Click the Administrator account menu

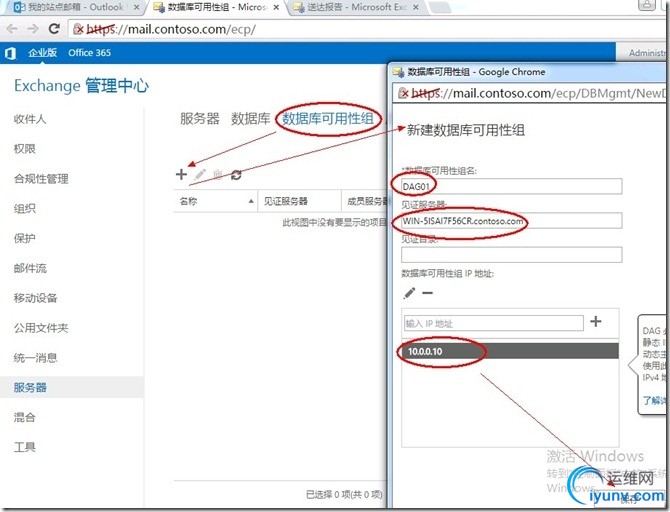click(x=647, y=53)
